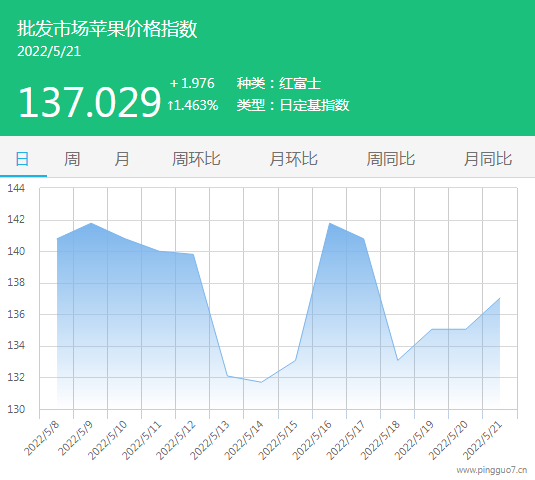
Task: Open the 周环比 tab
Action: [x=196, y=159]
